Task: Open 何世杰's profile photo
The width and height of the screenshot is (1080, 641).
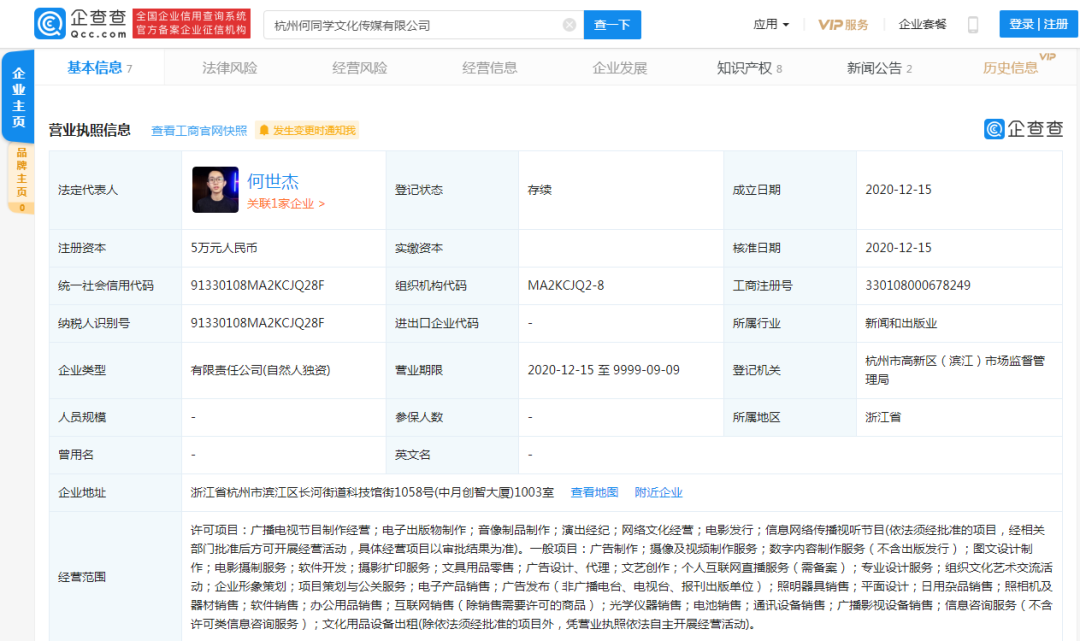Action: point(215,189)
